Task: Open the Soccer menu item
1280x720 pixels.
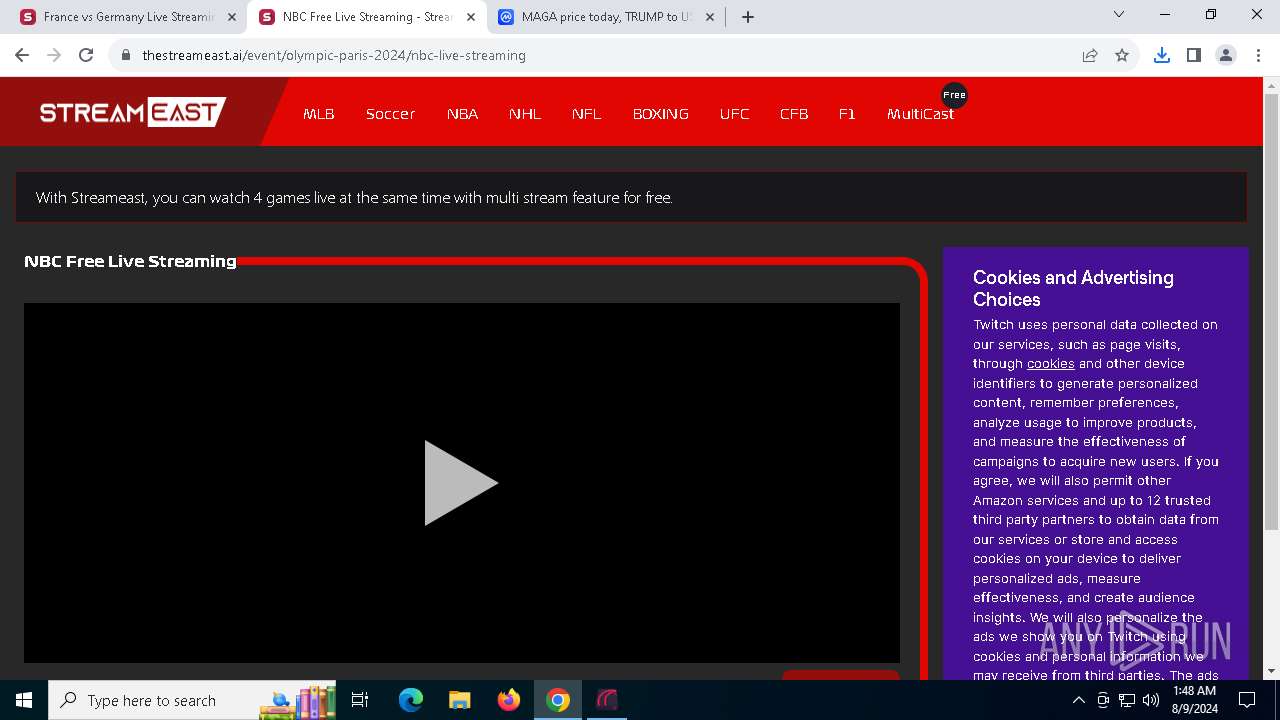Action: 390,114
